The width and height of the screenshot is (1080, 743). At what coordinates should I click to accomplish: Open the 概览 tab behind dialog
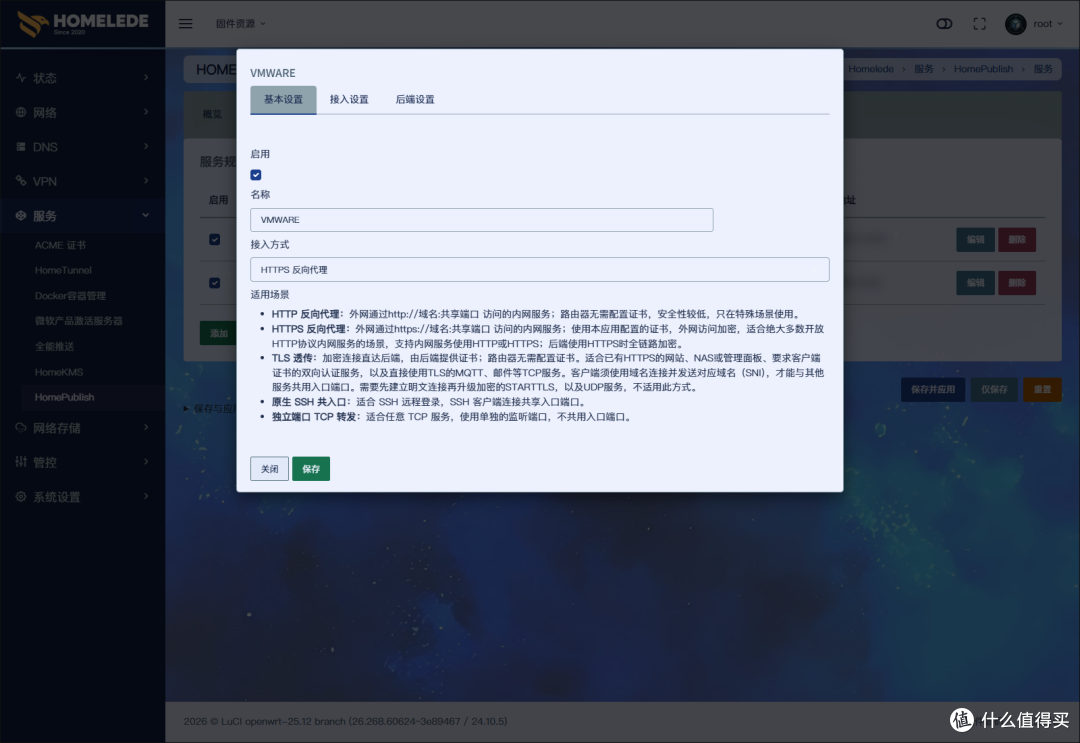212,114
